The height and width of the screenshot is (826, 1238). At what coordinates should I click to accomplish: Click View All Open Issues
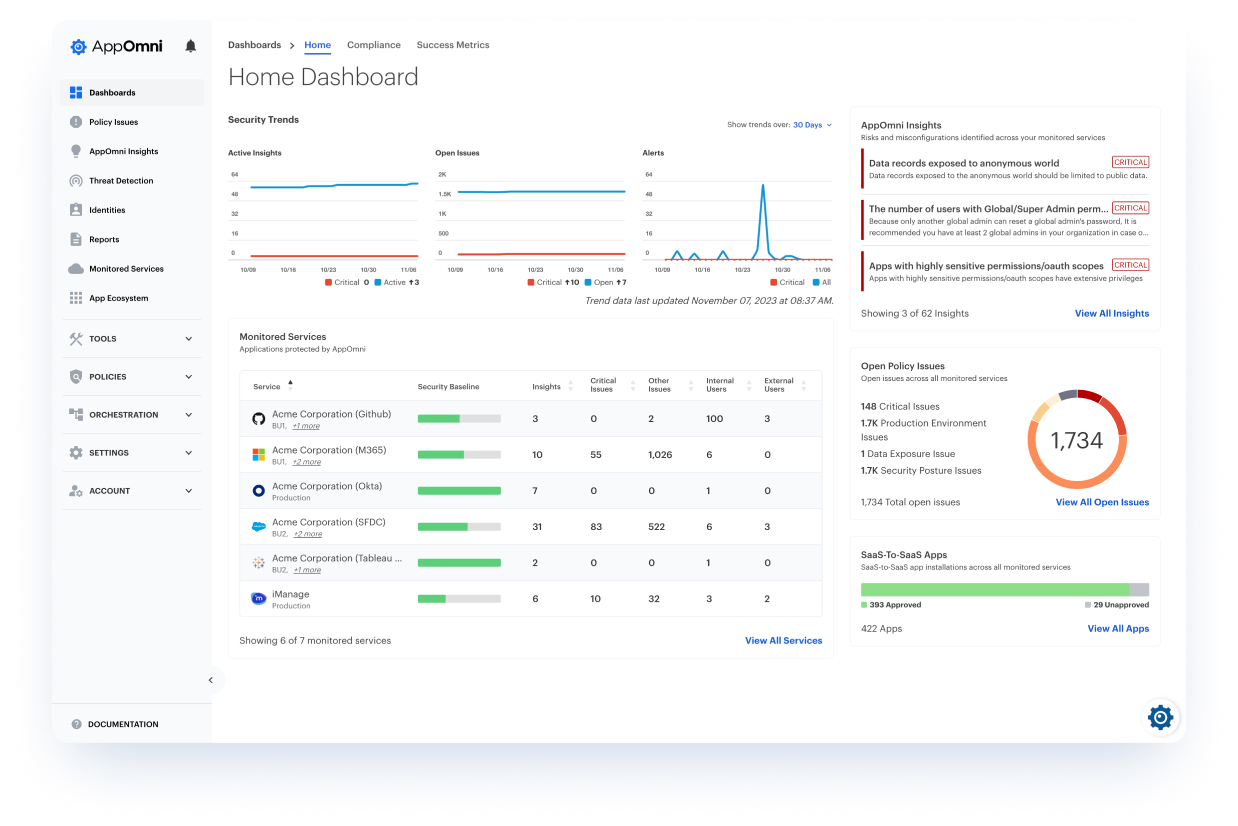point(1102,502)
